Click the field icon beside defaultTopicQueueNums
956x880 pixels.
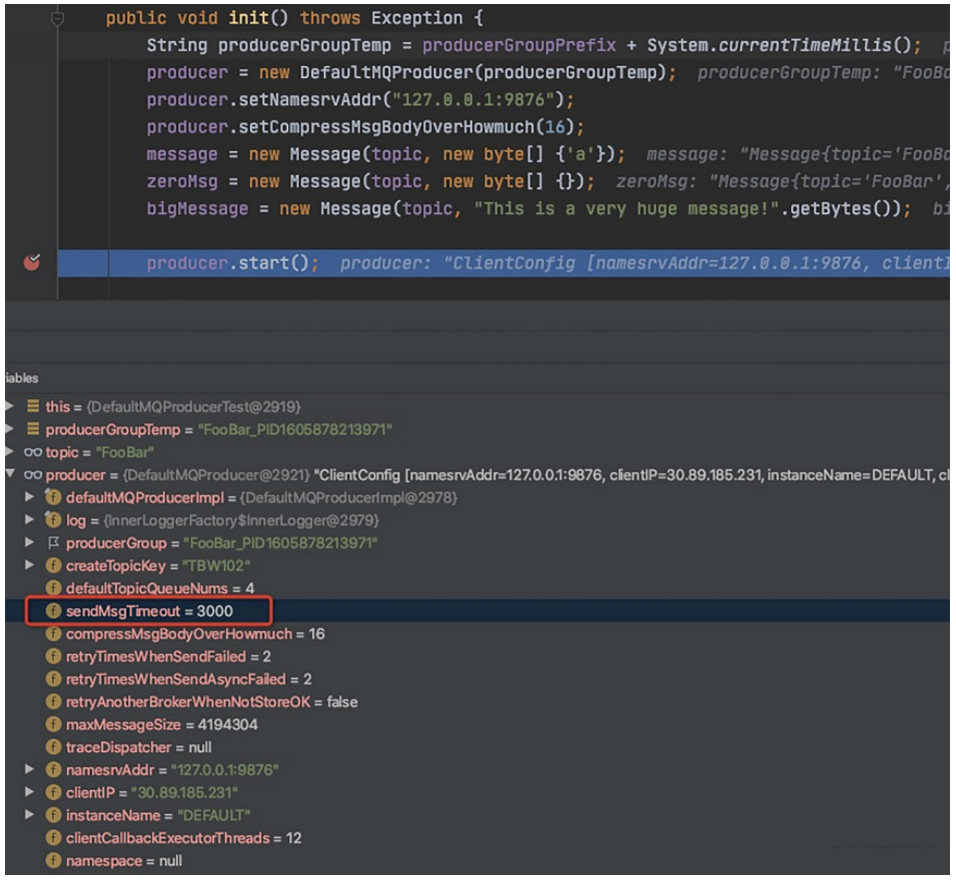53,588
